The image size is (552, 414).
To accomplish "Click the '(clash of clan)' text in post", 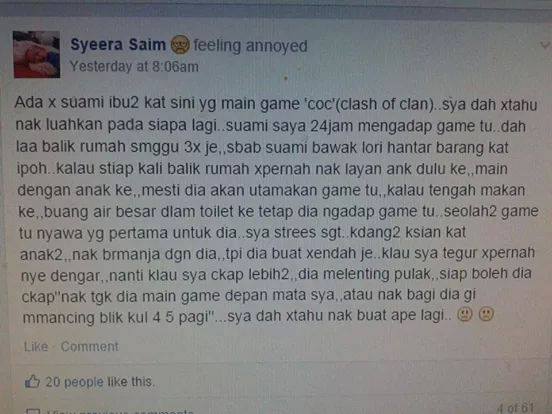I will [x=385, y=104].
